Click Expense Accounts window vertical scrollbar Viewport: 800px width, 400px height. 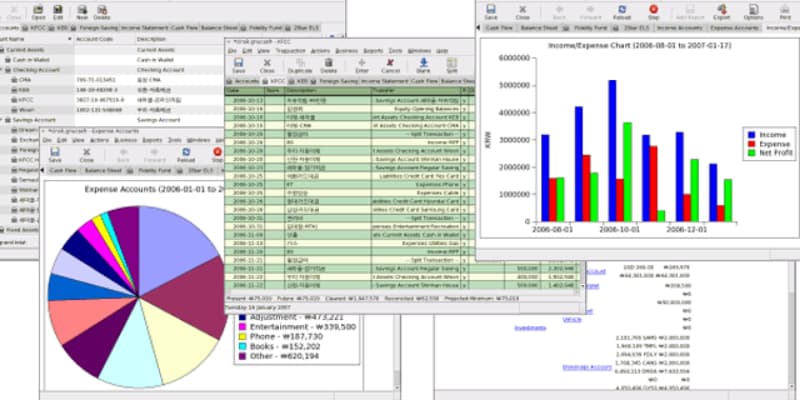pos(397,352)
